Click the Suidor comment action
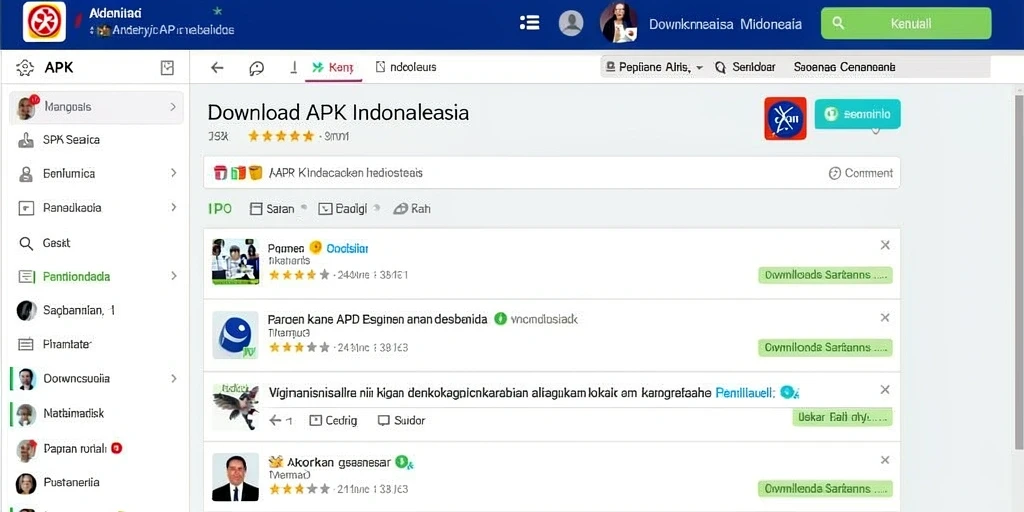 [x=402, y=421]
